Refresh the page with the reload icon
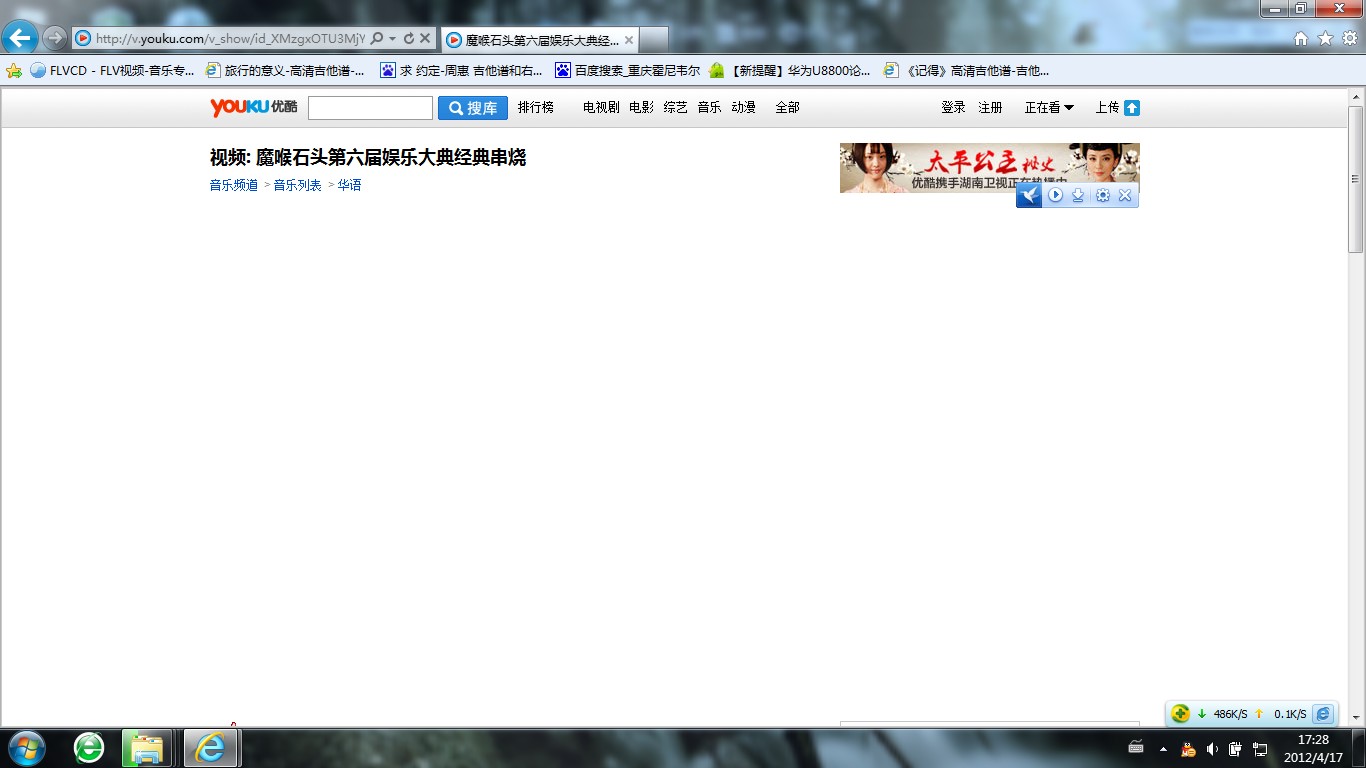The width and height of the screenshot is (1366, 768). click(409, 38)
